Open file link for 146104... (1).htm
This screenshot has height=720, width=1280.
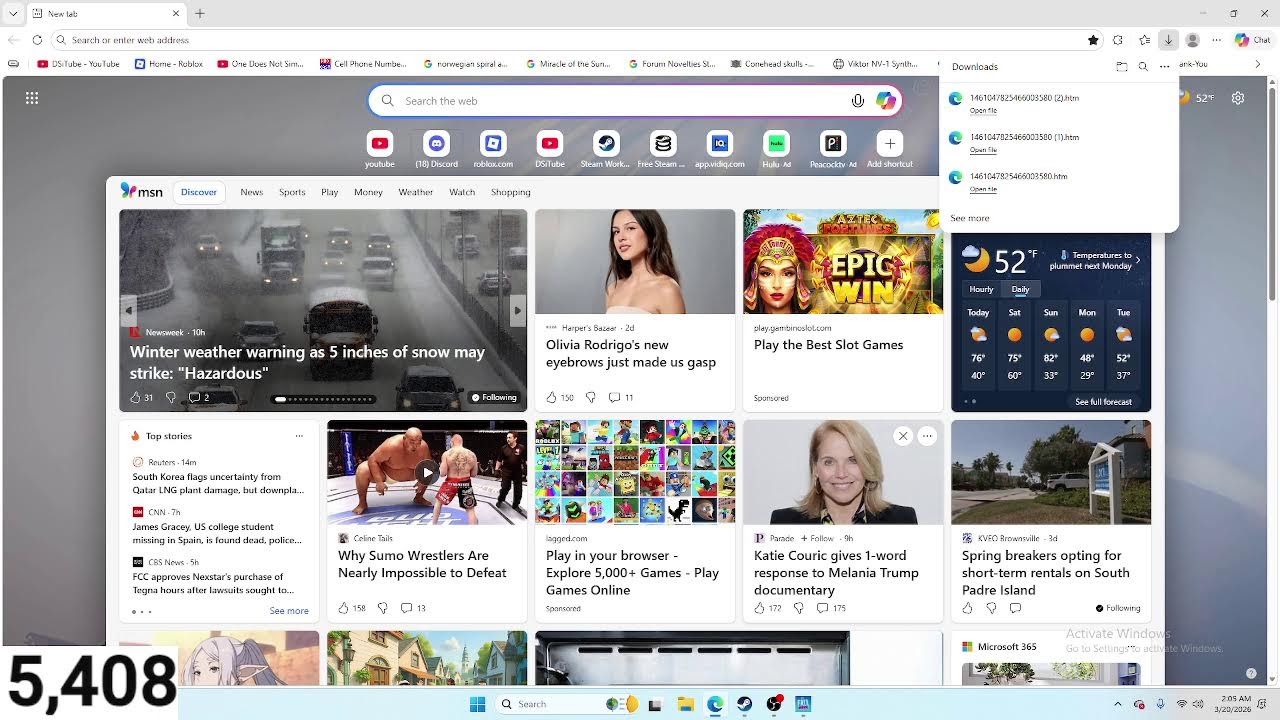tap(983, 150)
